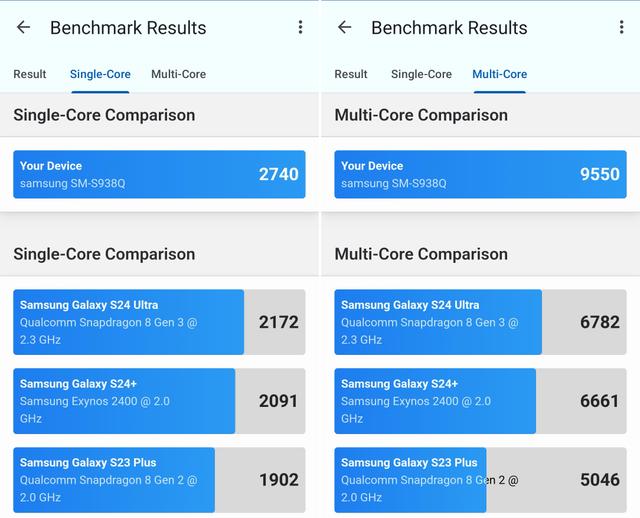This screenshot has height=518, width=640.
Task: Select Galaxy S24 Ultra multi-core entry 6782
Action: (x=480, y=322)
